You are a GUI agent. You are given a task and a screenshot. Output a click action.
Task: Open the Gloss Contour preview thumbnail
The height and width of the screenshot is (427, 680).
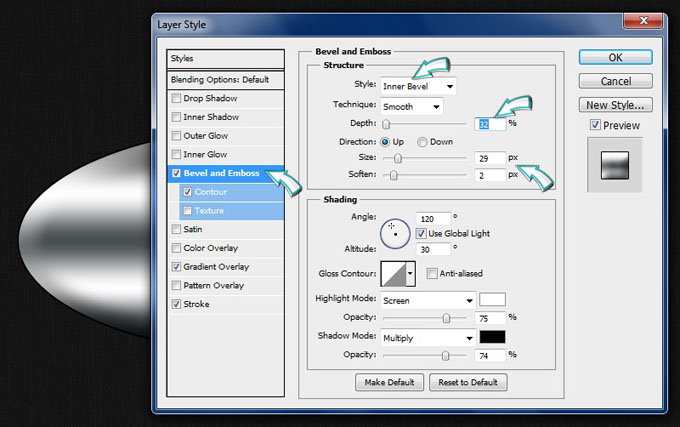point(393,274)
